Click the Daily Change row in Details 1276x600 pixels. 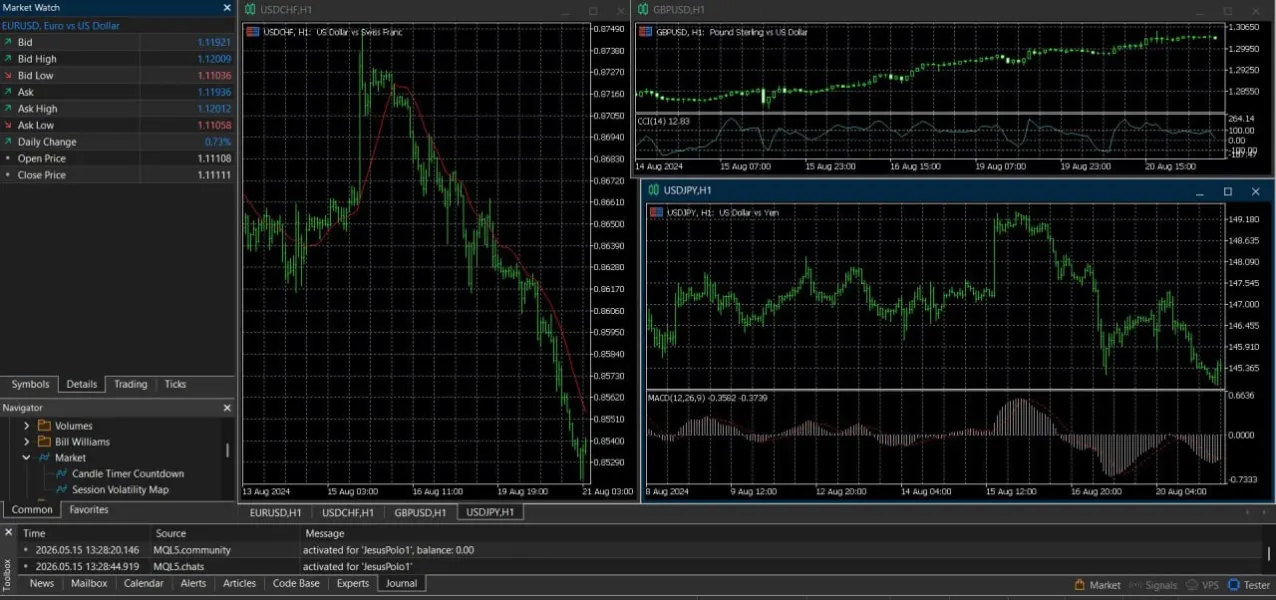(117, 142)
